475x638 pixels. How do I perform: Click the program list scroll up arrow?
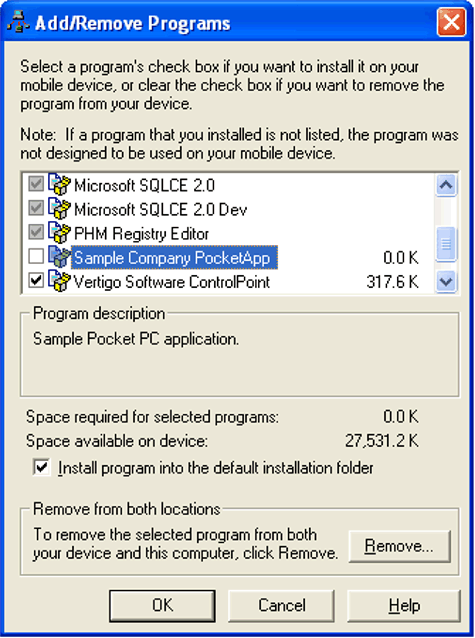(x=446, y=185)
